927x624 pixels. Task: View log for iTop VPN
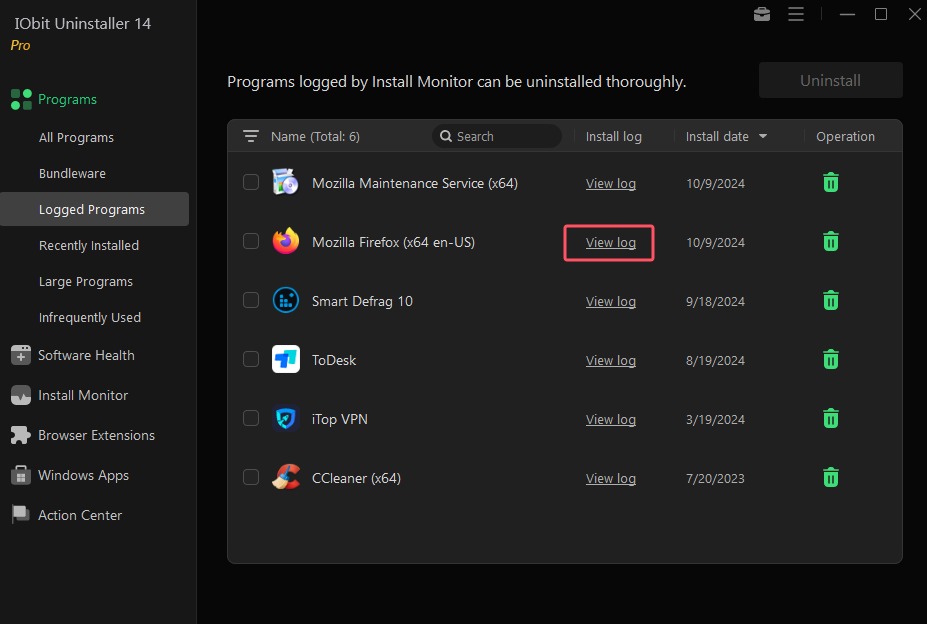click(611, 419)
